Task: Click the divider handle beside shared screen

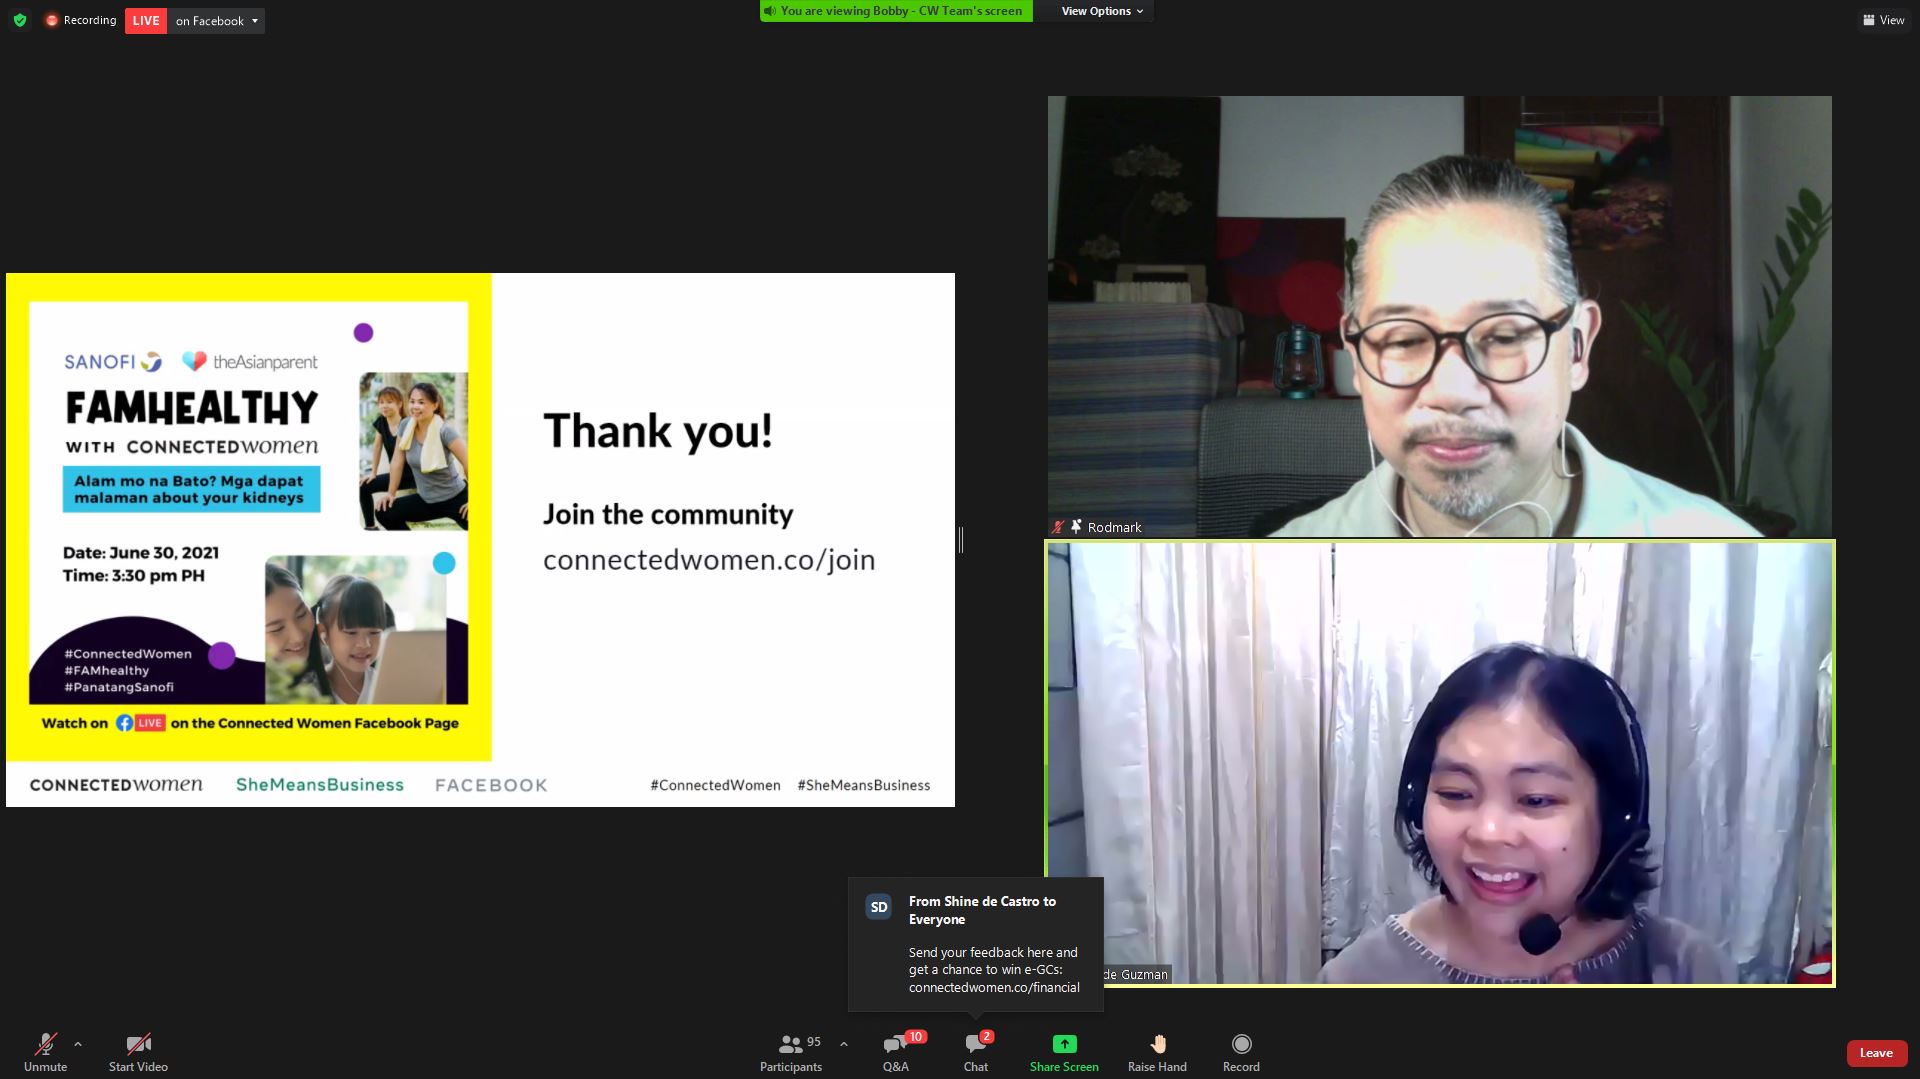Action: (x=961, y=540)
